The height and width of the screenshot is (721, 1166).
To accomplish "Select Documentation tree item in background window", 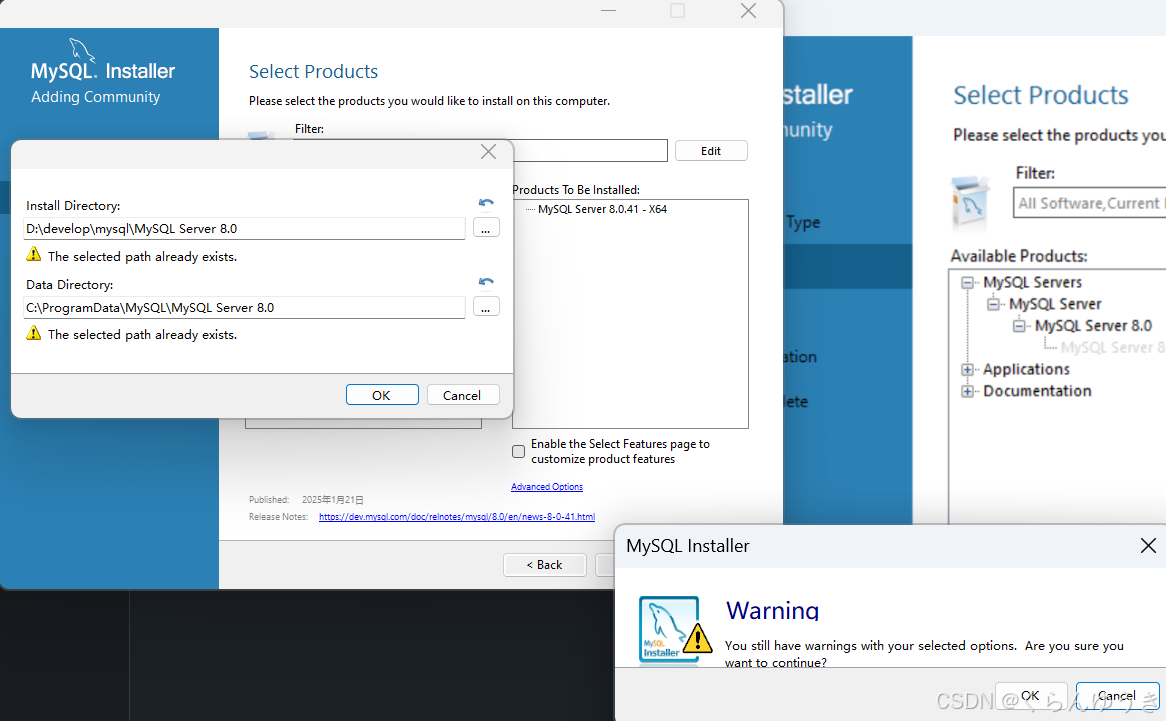I will coord(1037,391).
